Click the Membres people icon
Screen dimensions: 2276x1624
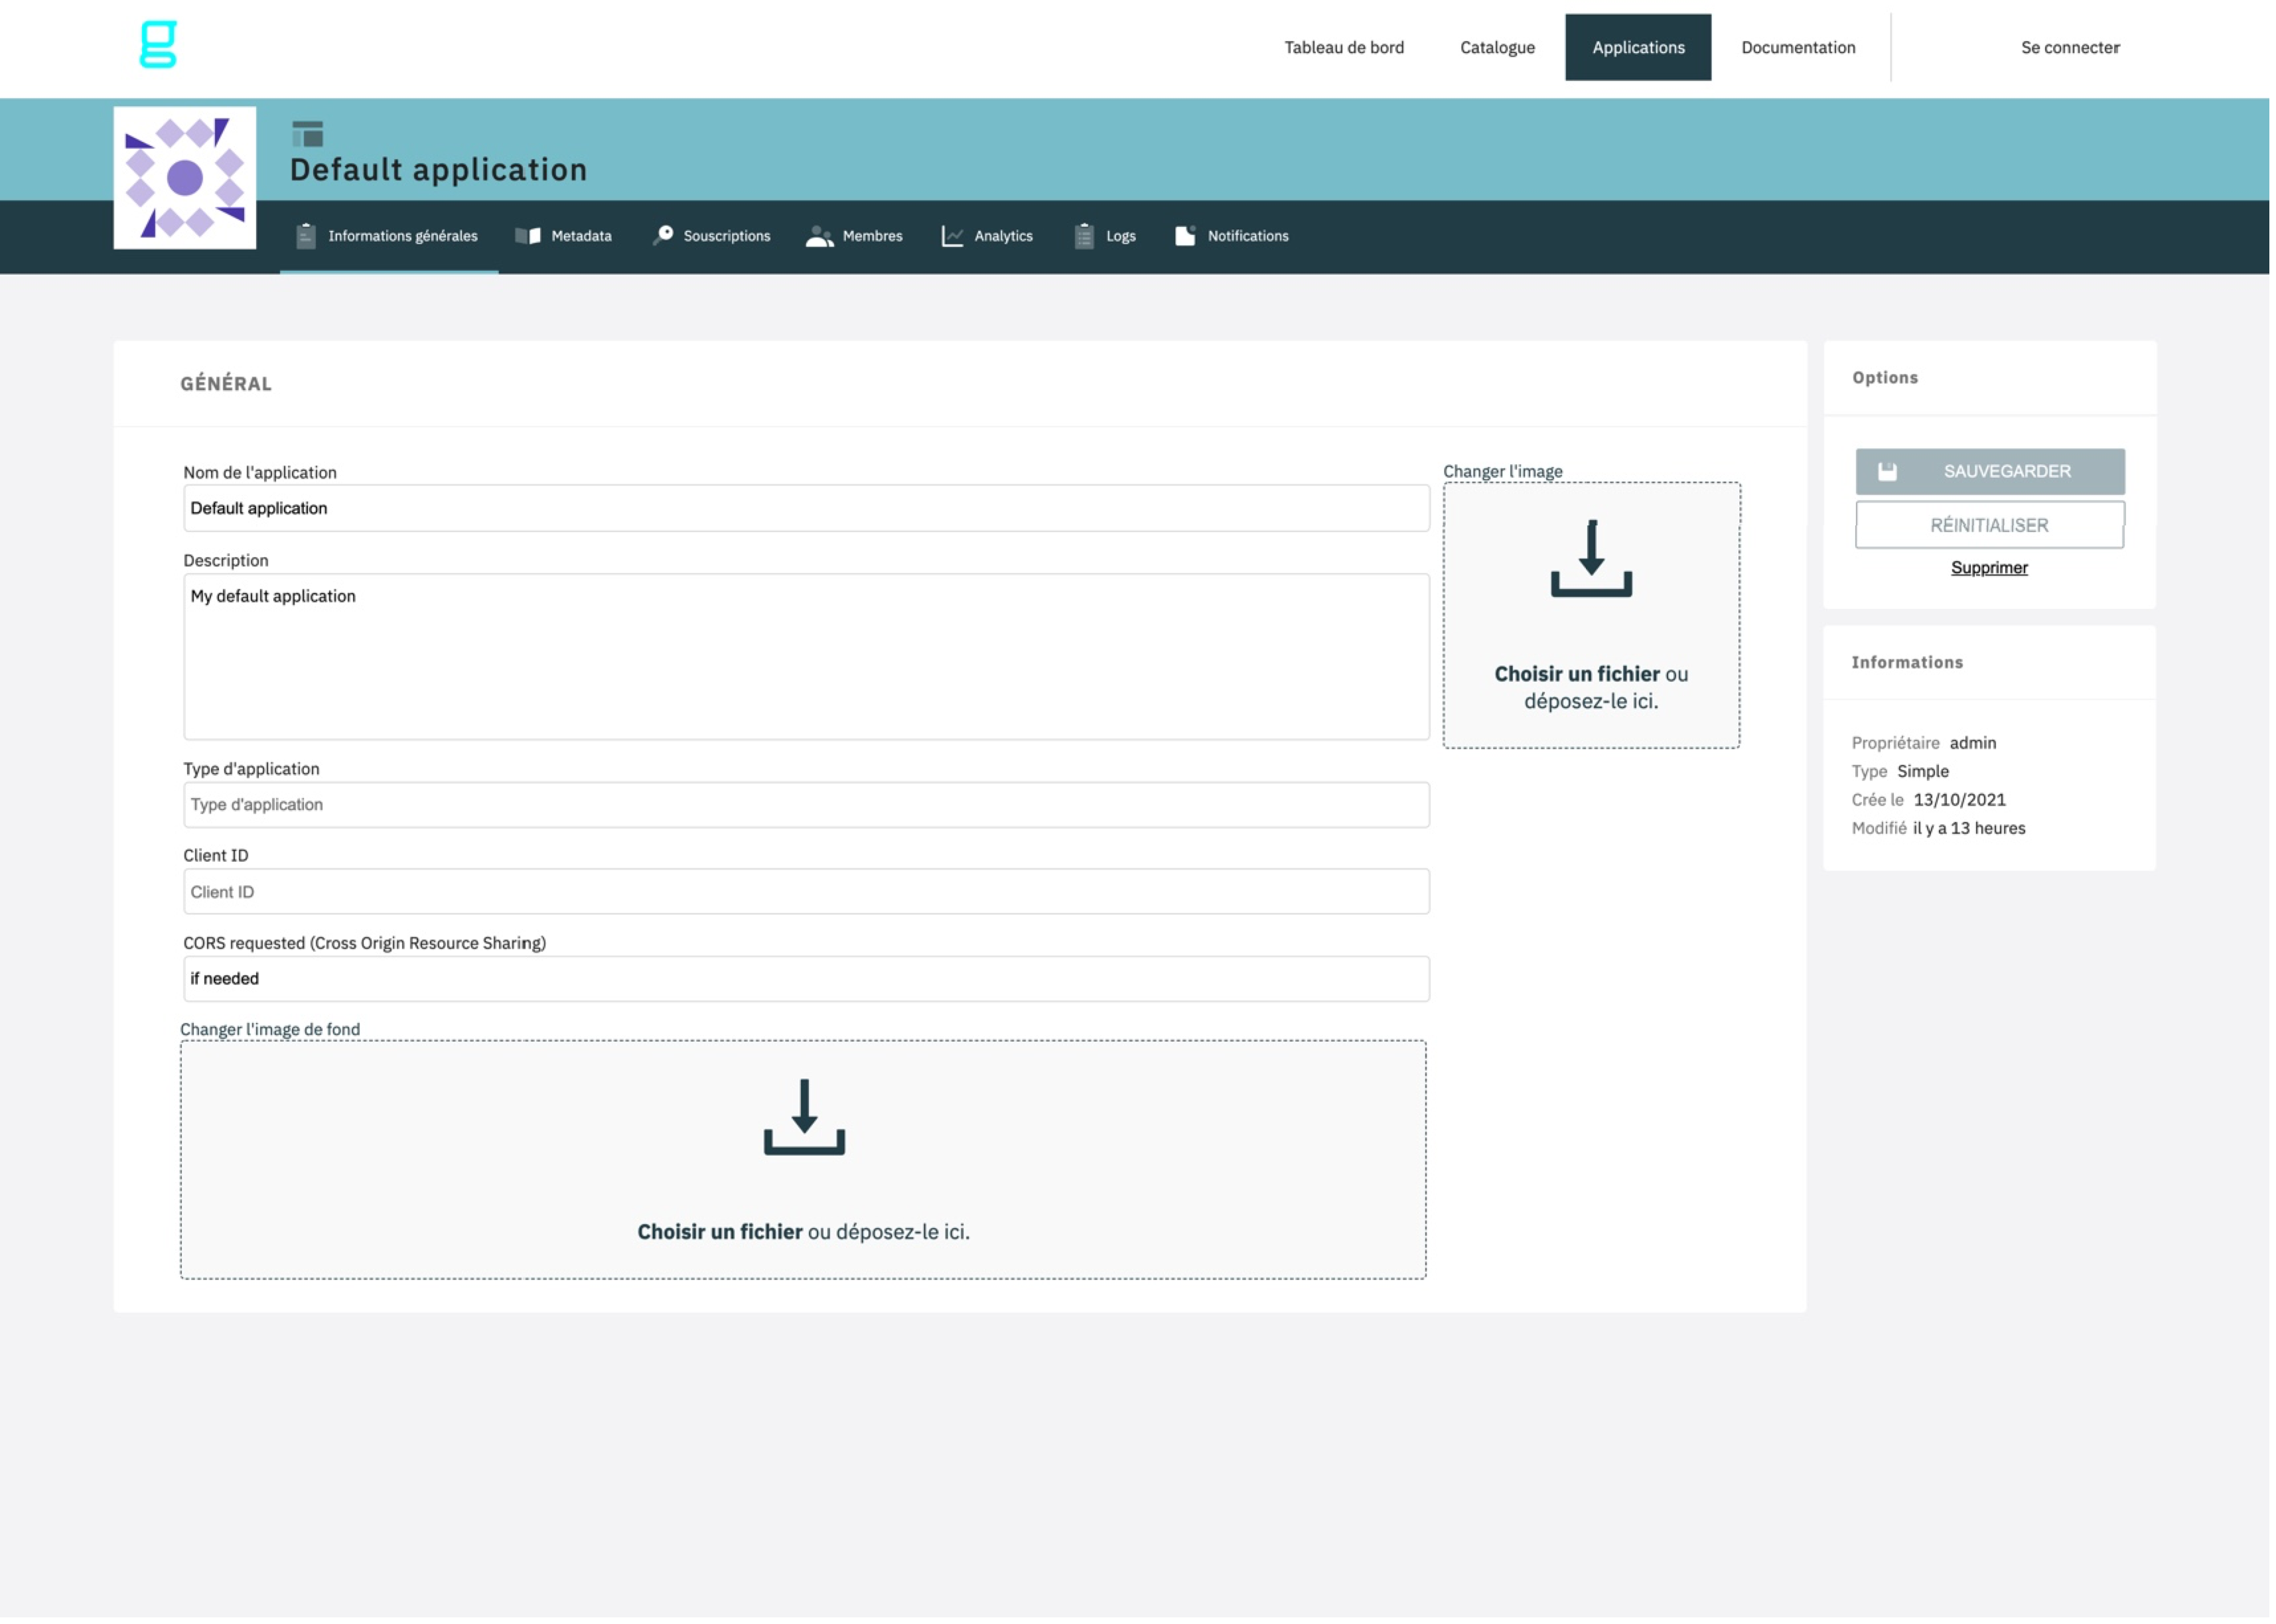[x=820, y=237]
